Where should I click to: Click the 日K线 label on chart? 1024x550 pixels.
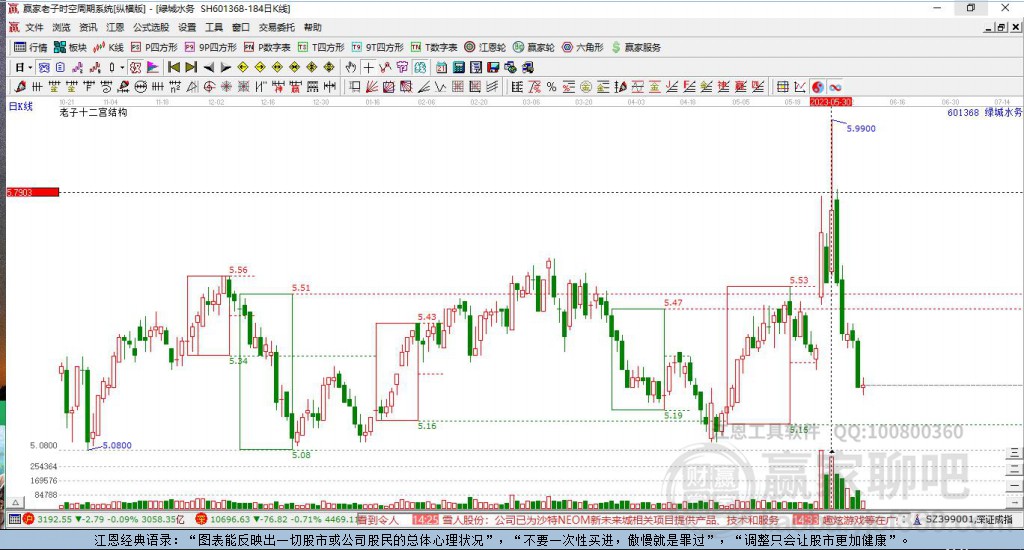coord(21,106)
